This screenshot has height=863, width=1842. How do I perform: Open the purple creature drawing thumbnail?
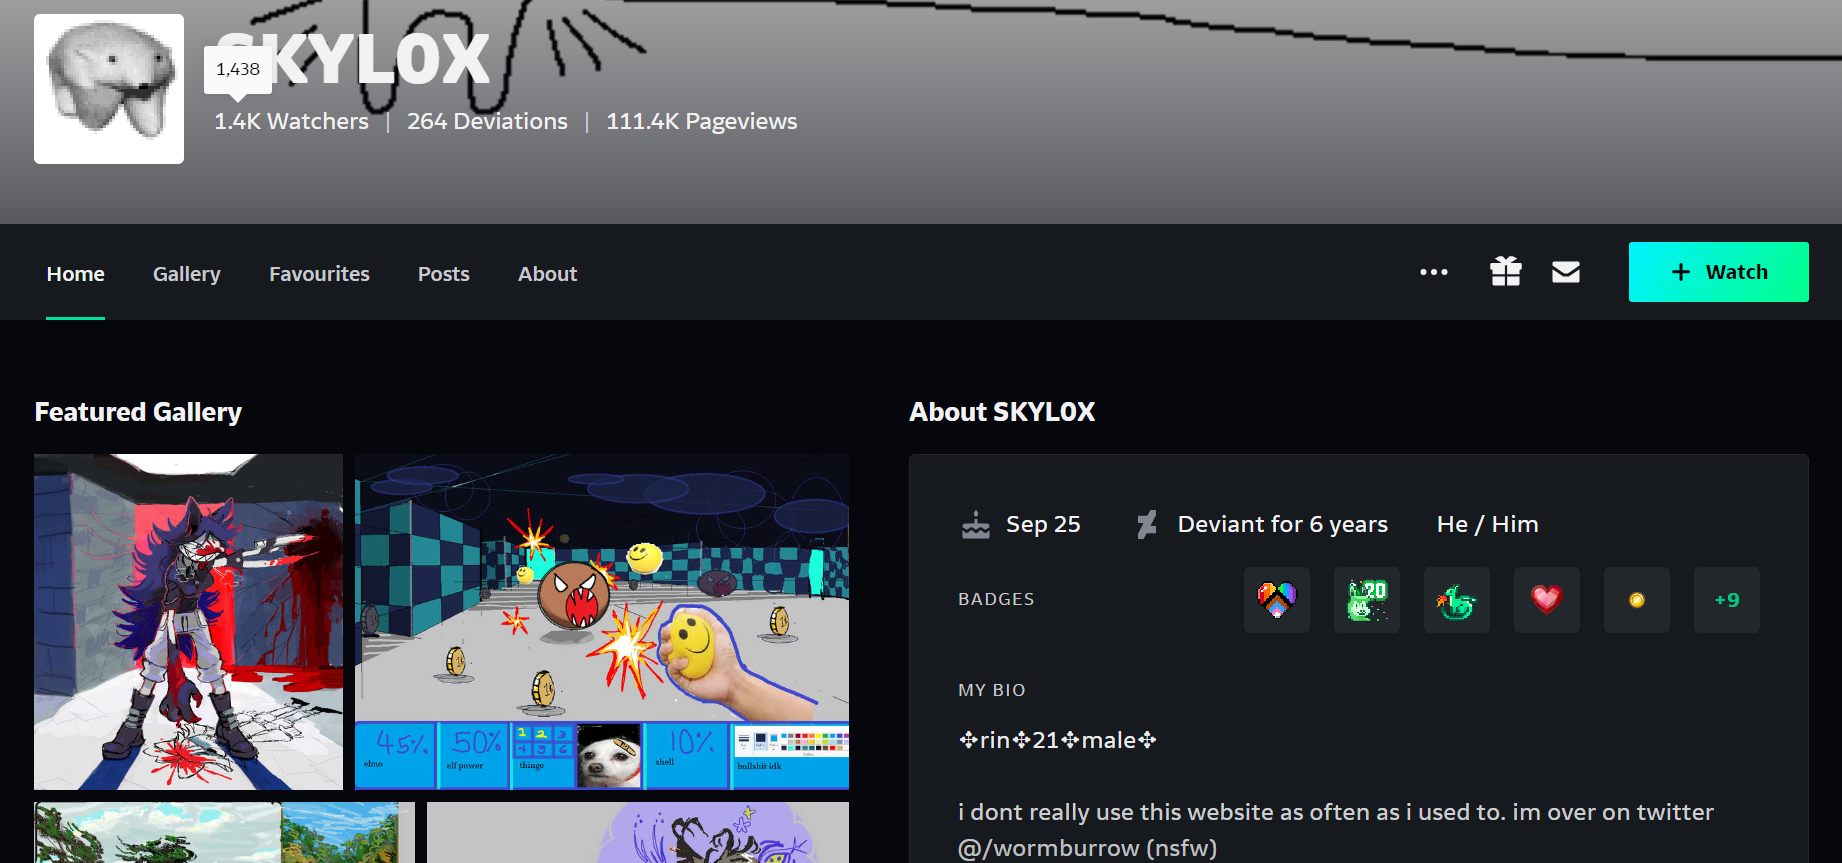638,832
